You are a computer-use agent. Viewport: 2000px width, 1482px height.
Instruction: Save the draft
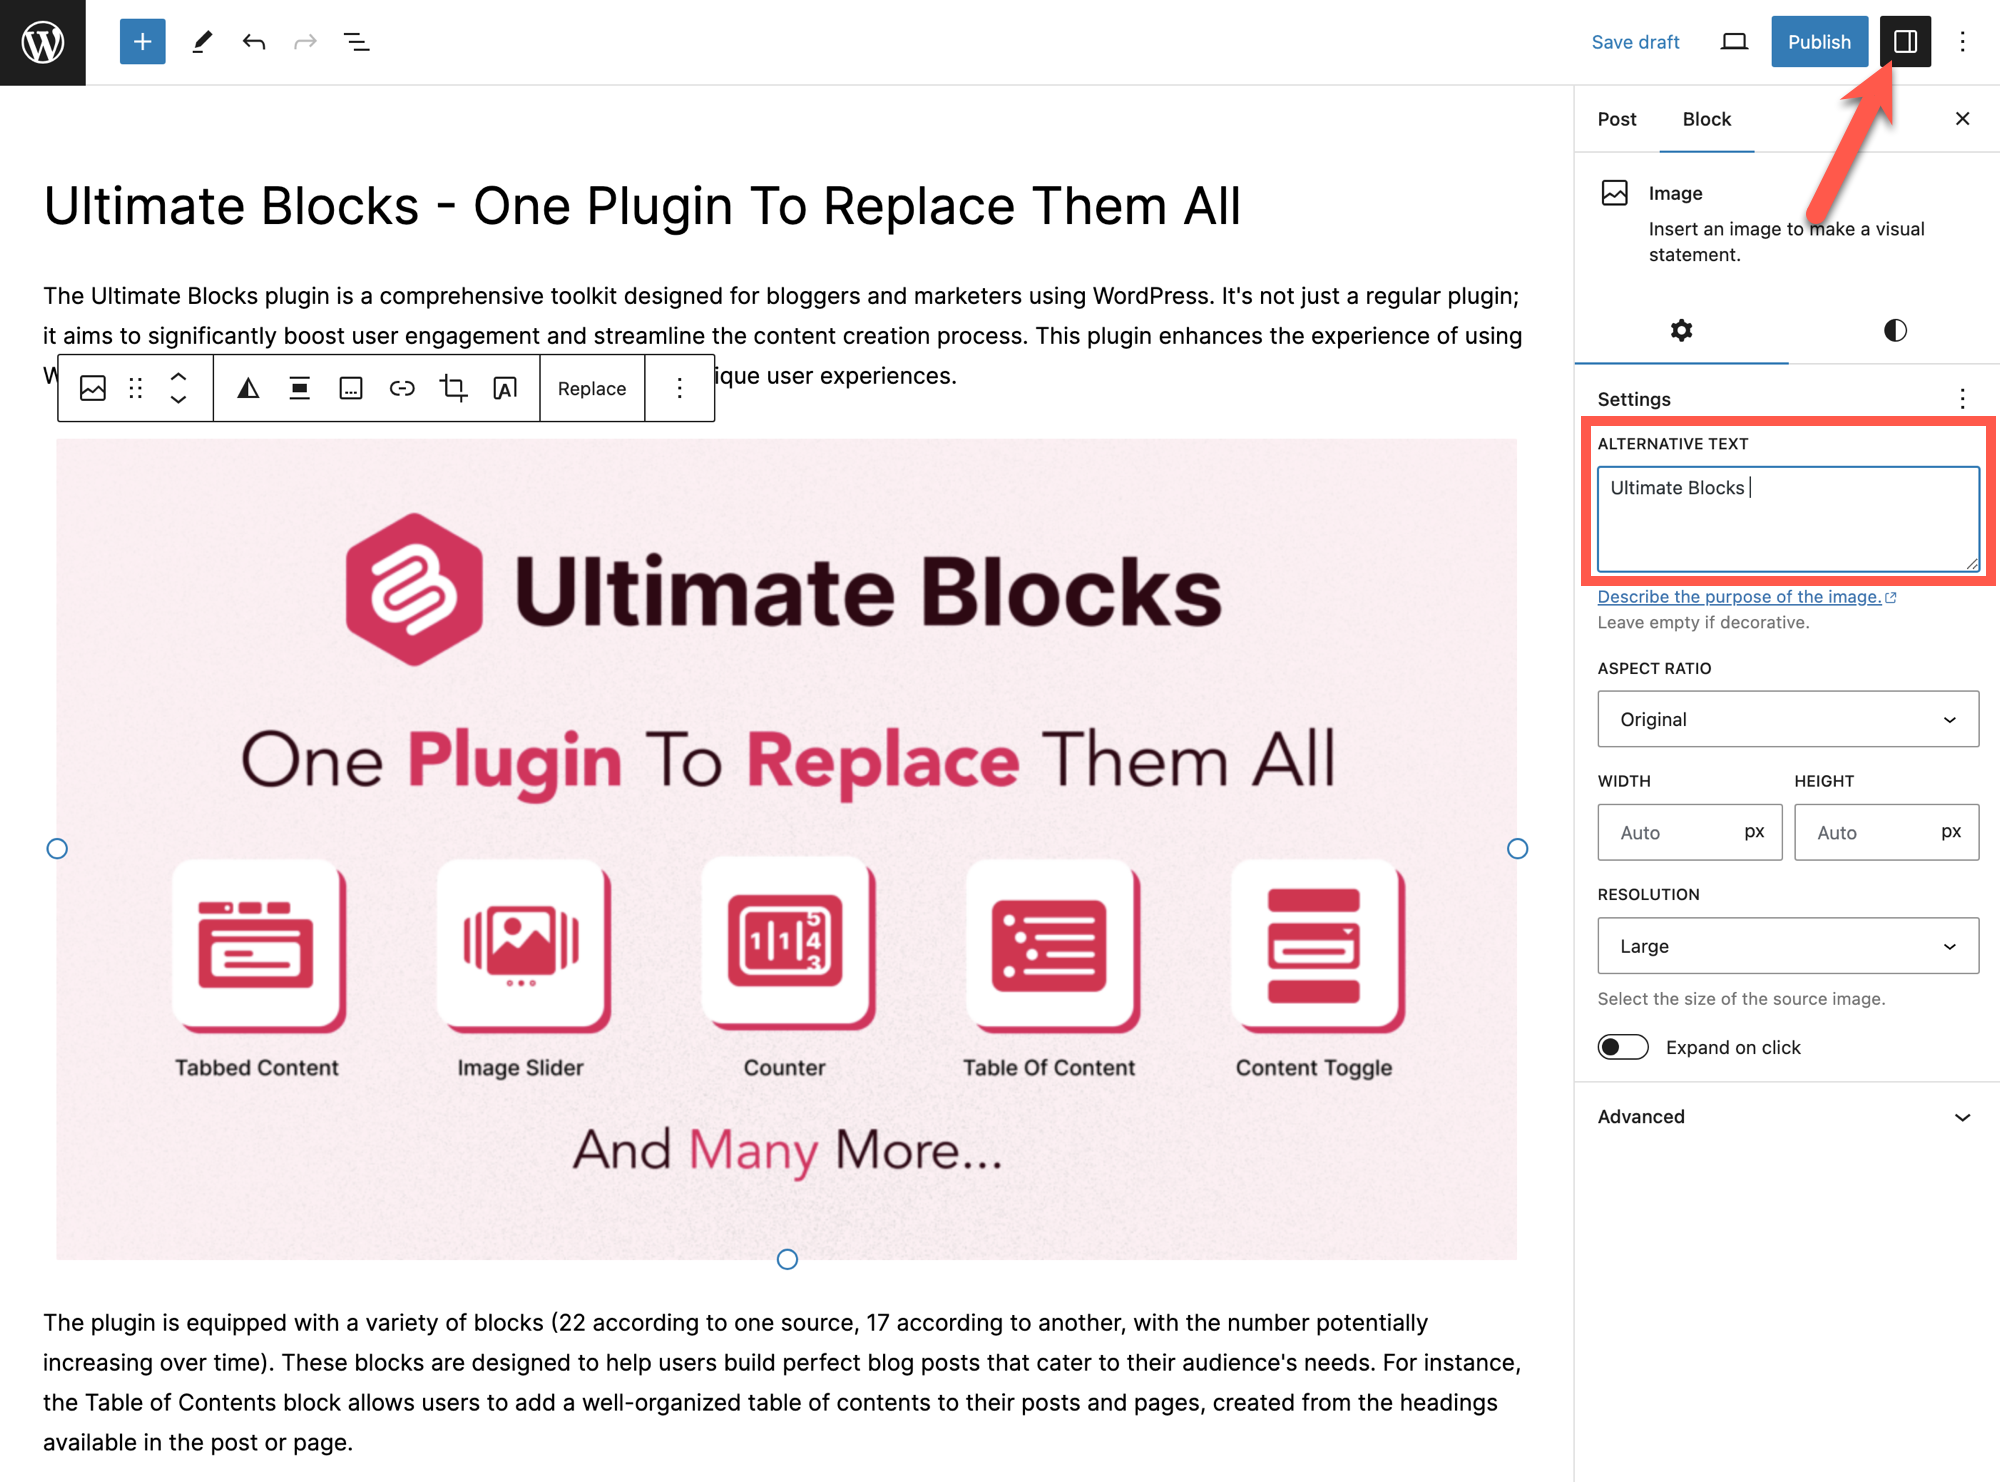pyautogui.click(x=1635, y=41)
